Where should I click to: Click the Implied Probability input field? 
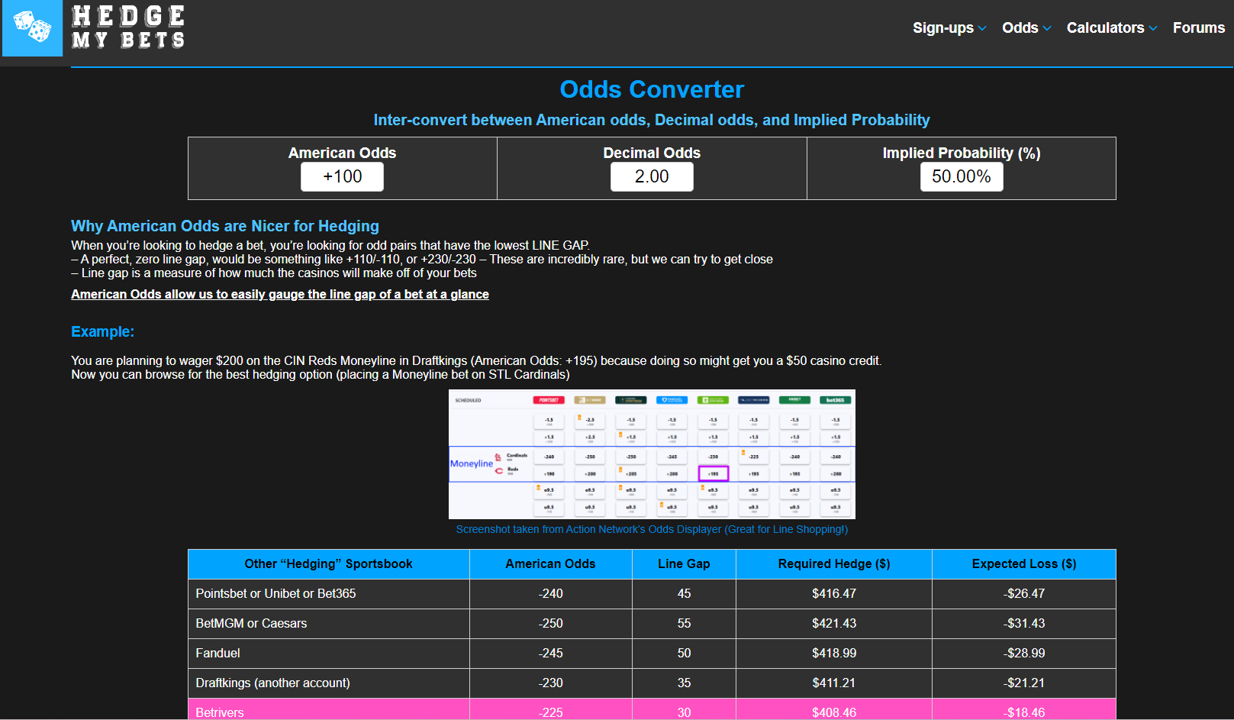961,176
